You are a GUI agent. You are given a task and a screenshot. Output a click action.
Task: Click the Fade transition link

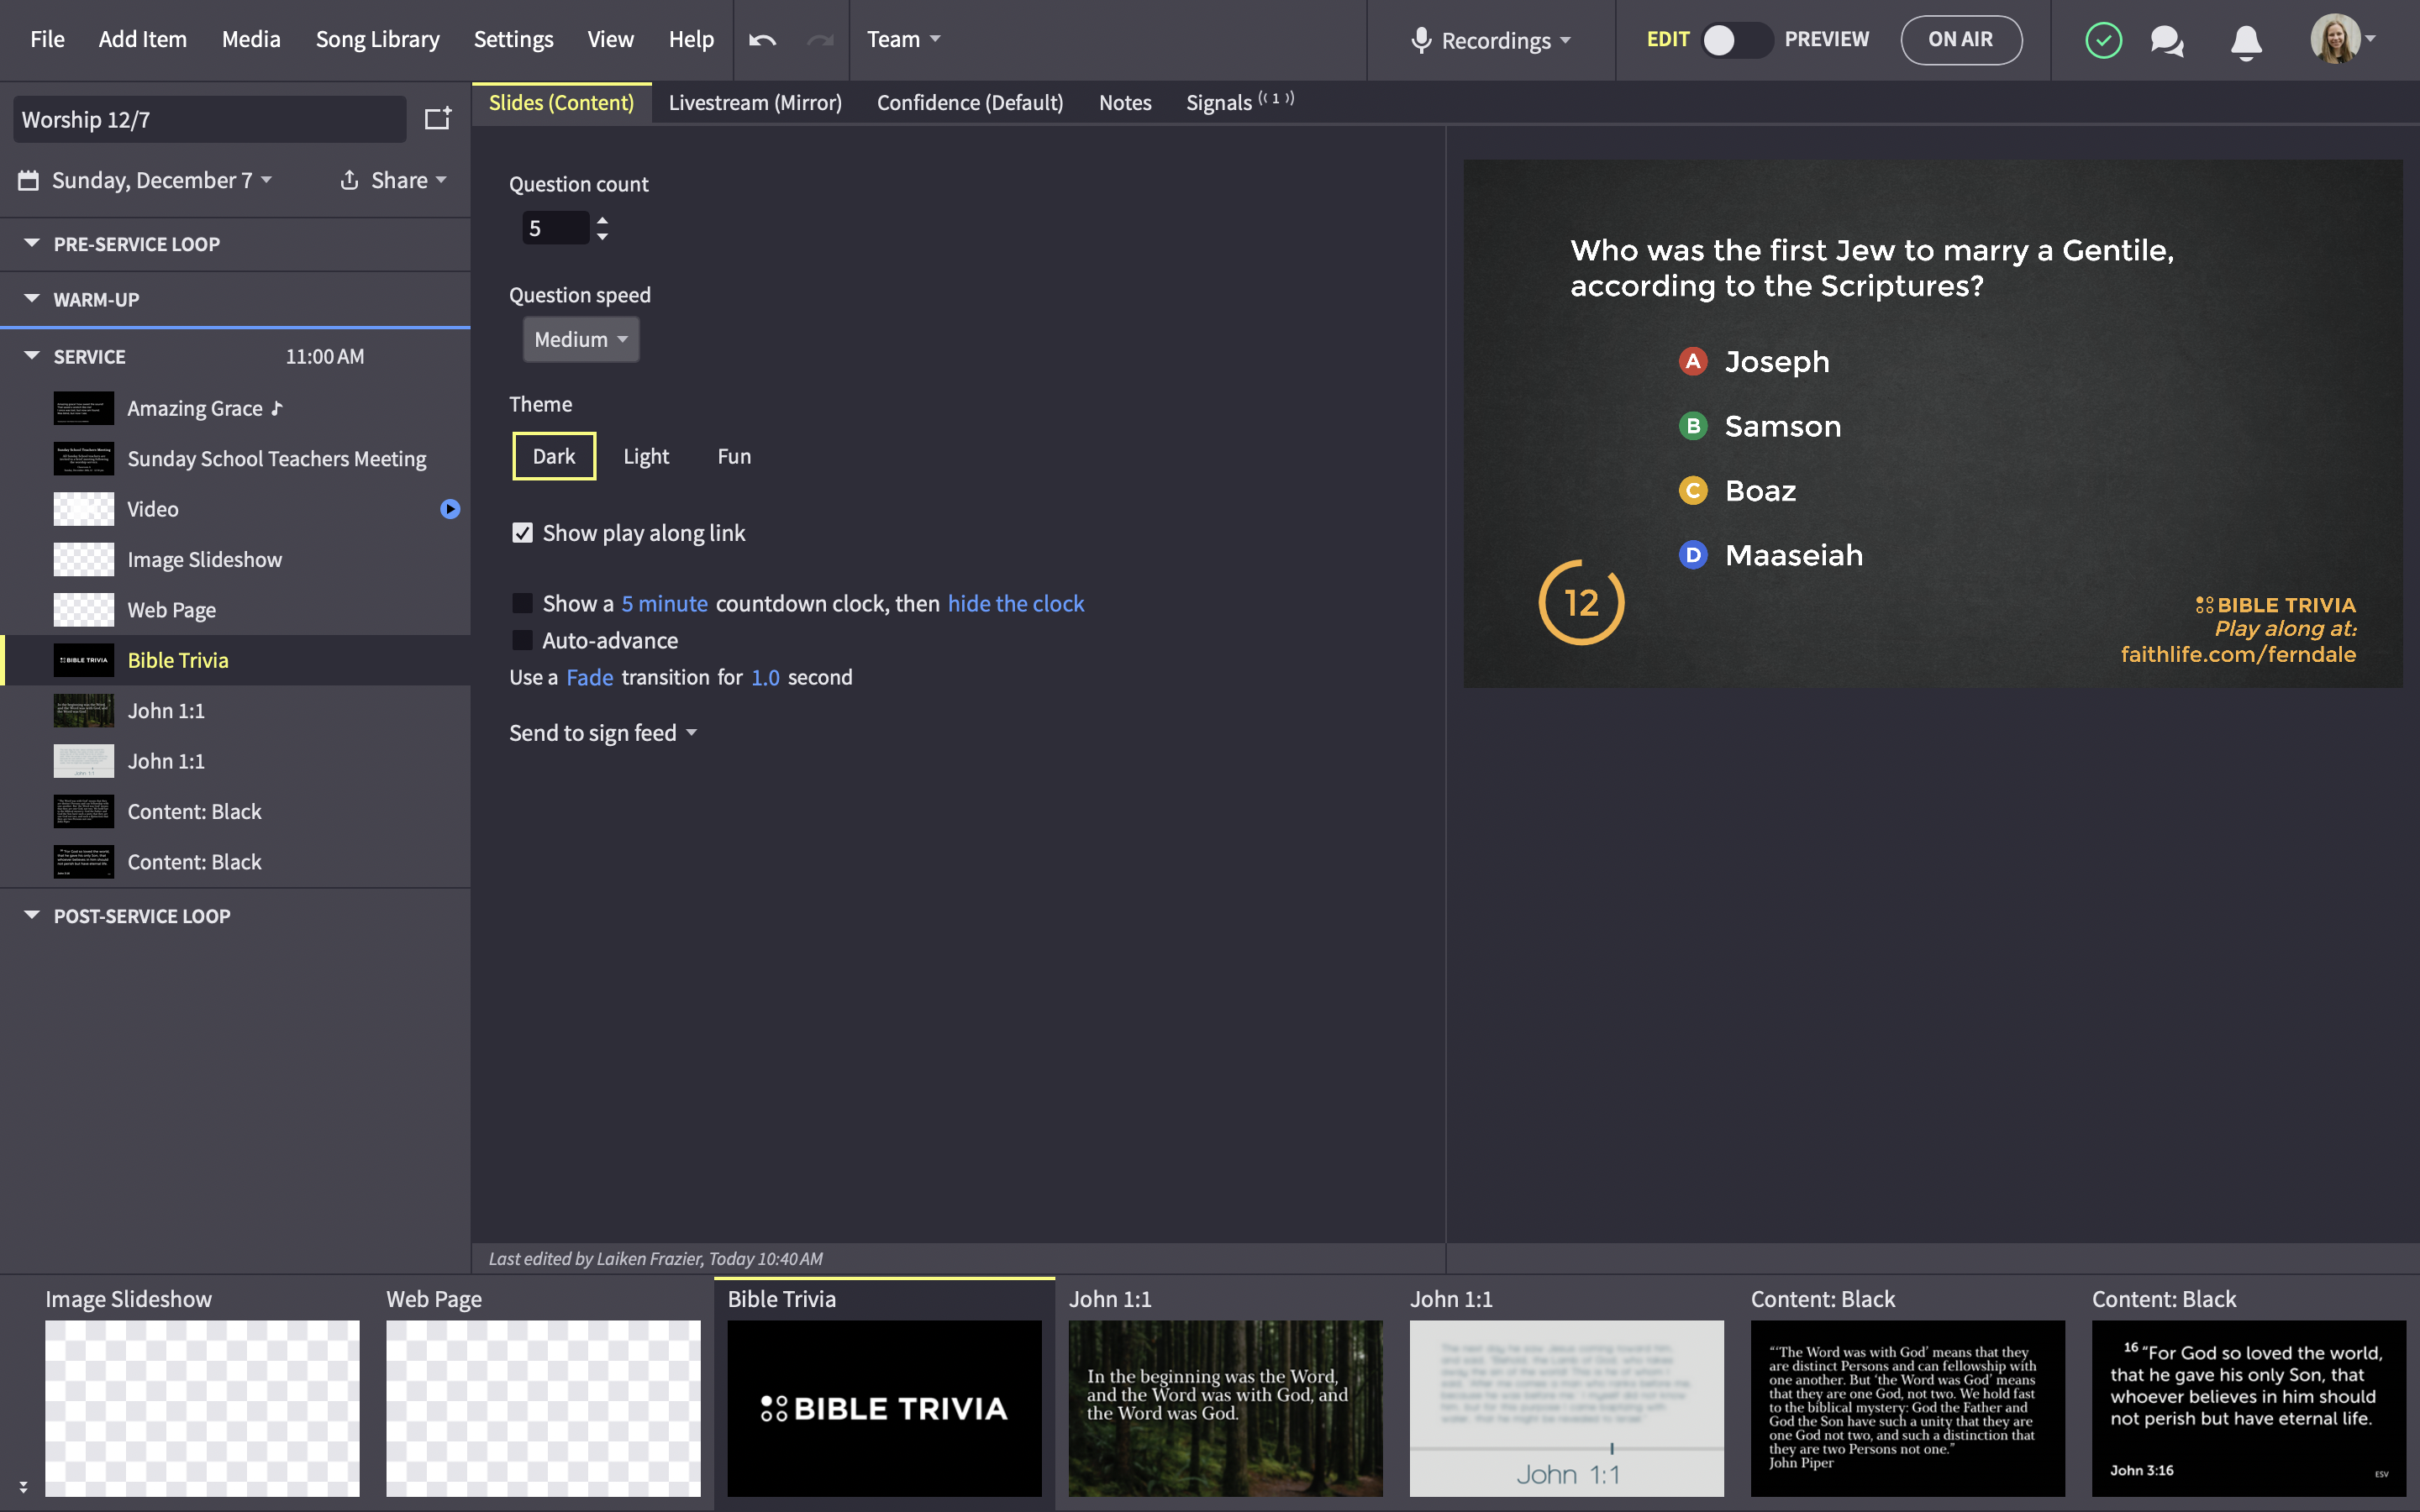point(589,677)
